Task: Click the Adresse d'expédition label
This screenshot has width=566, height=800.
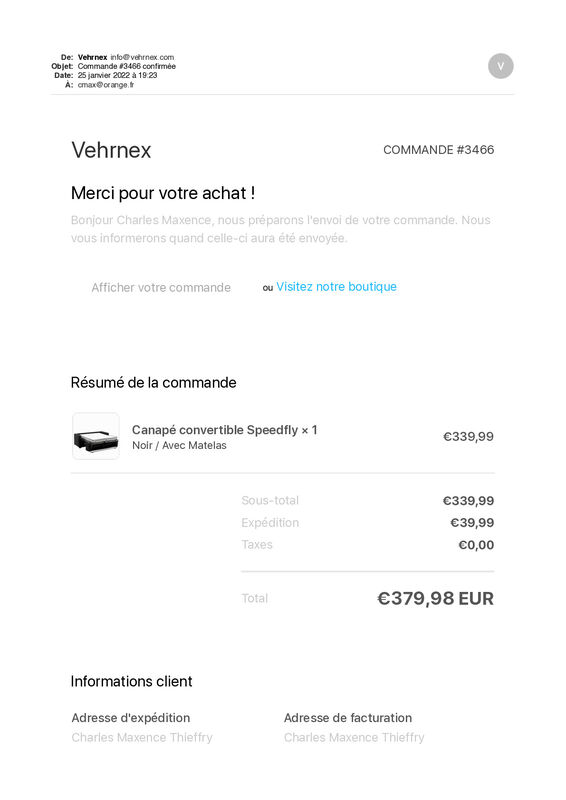Action: point(131,718)
